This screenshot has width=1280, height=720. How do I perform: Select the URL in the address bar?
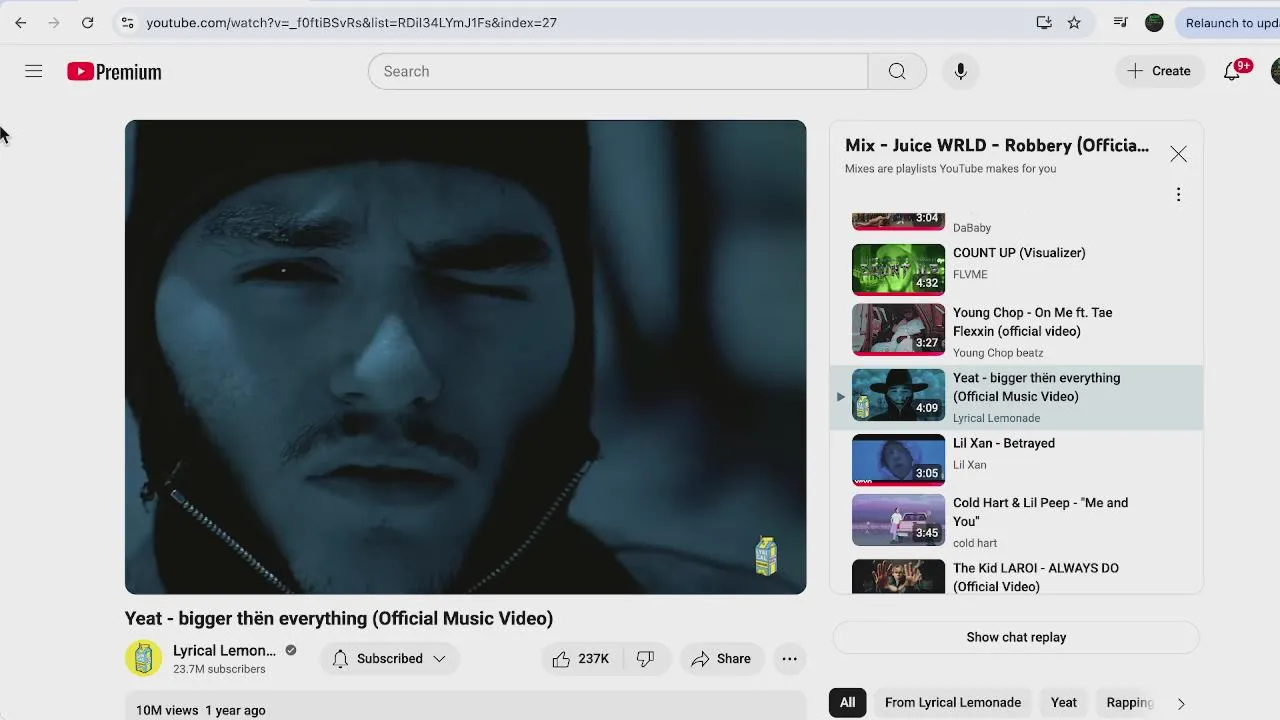(x=351, y=22)
